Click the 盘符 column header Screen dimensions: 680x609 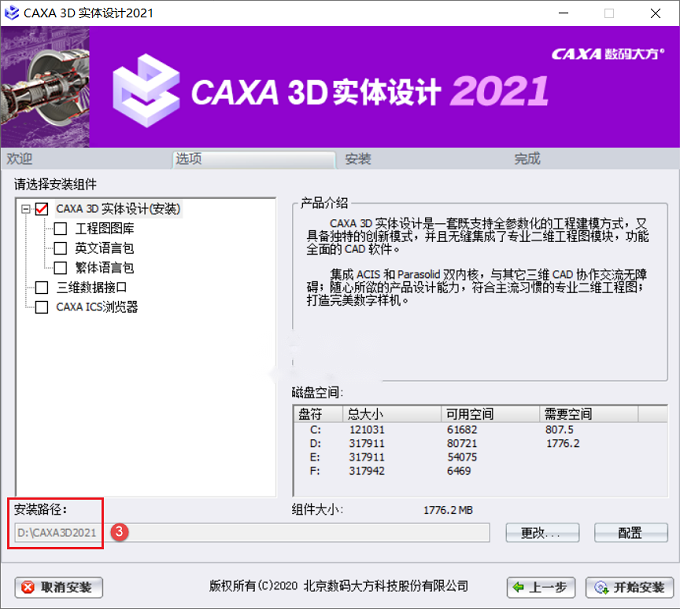tap(318, 414)
